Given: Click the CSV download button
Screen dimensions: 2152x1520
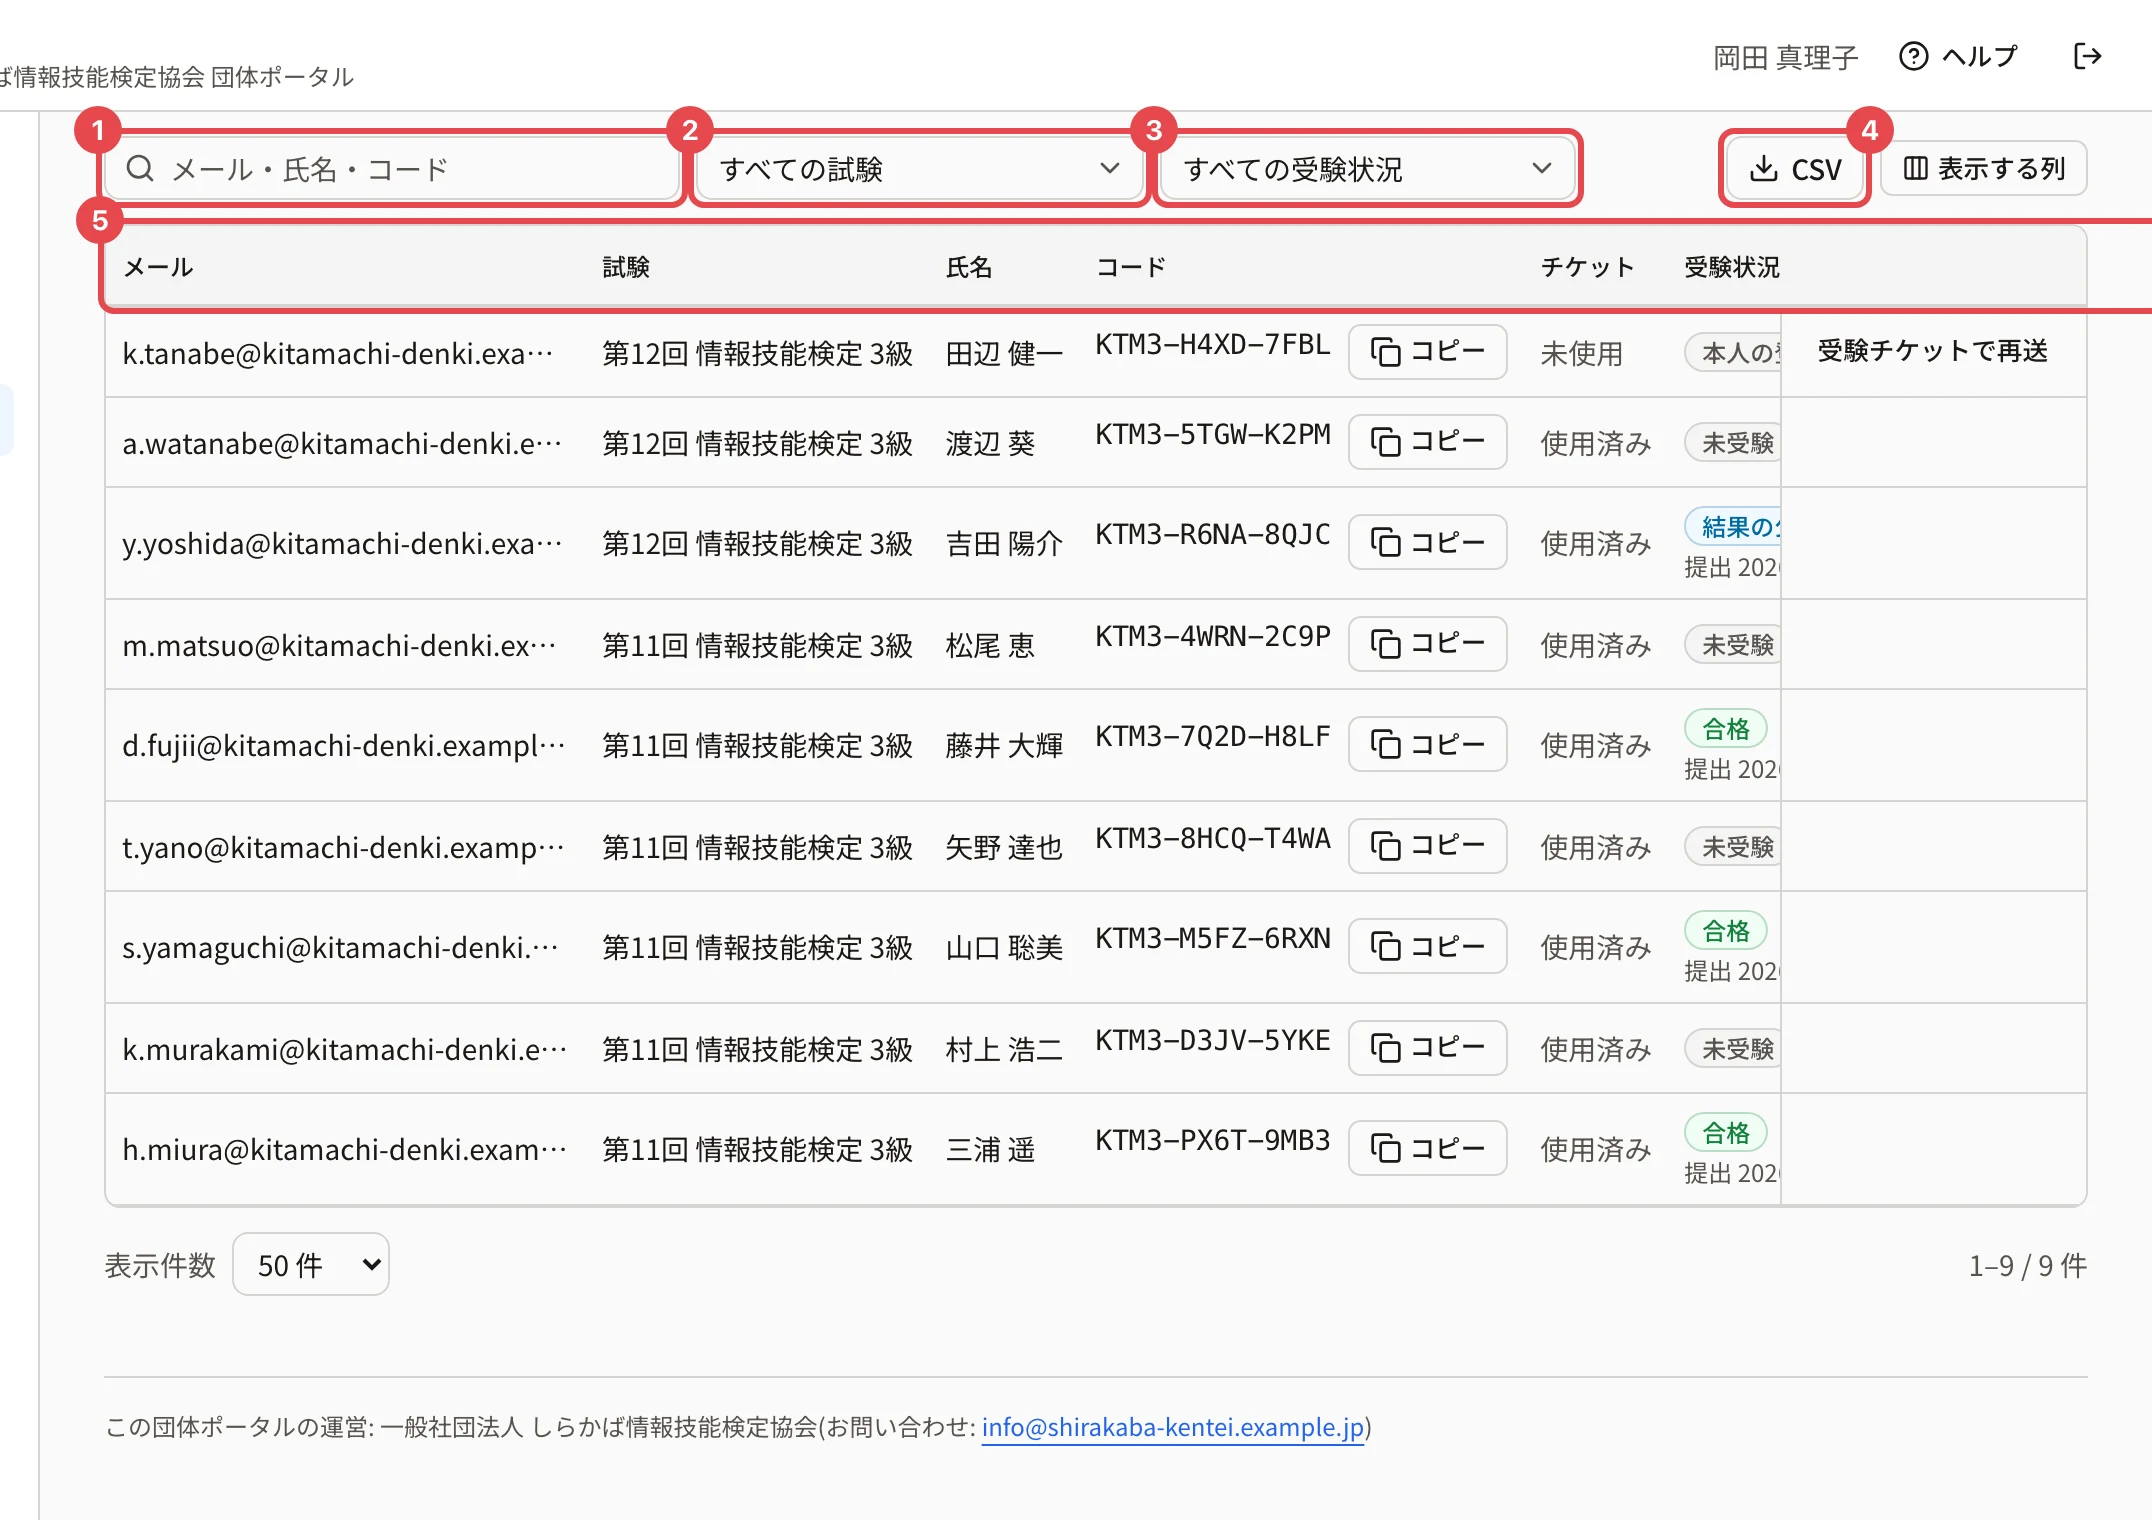Looking at the screenshot, I should 1795,169.
